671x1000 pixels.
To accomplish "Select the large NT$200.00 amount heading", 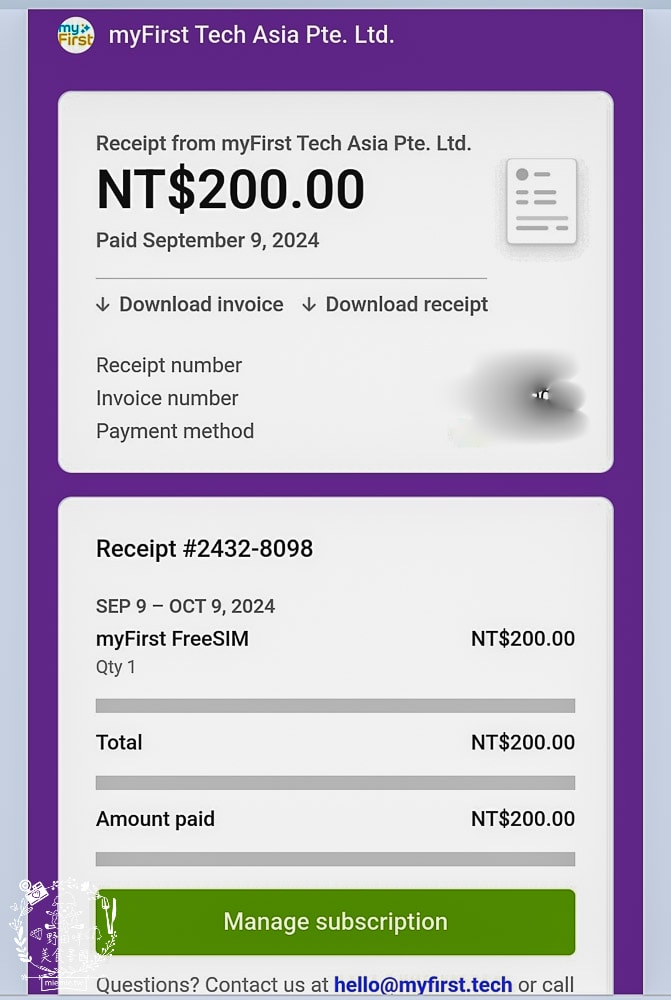I will (x=230, y=189).
